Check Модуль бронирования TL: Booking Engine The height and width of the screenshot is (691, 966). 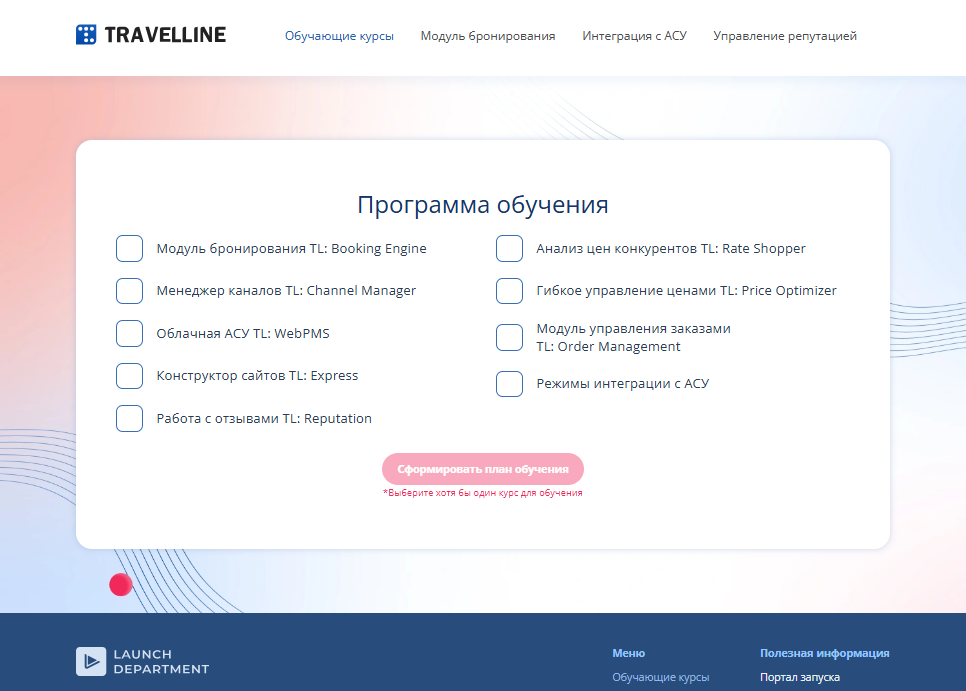click(129, 249)
